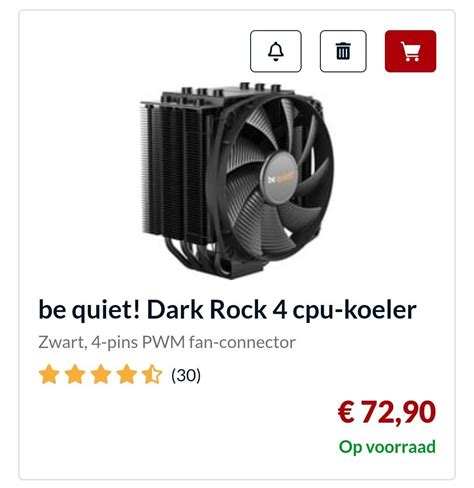Viewport: 474px width, 488px height.
Task: Click the € 72,90 price
Action: tap(387, 412)
